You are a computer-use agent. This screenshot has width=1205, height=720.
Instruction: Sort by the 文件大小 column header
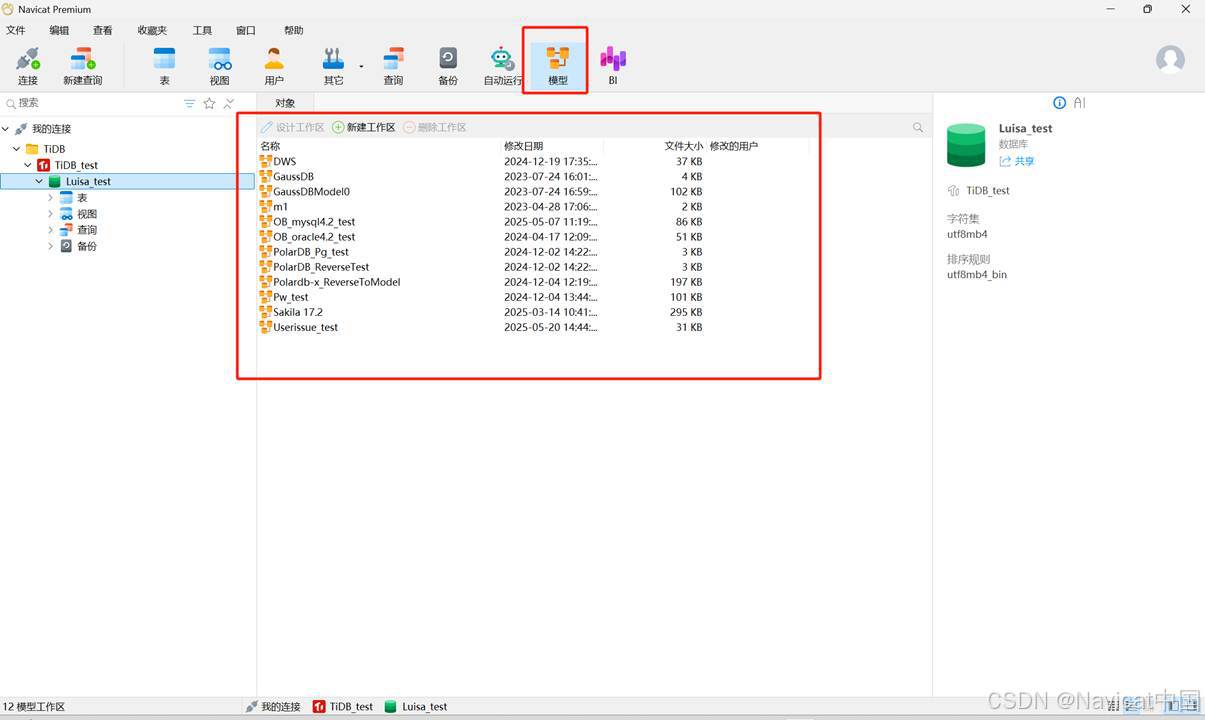[x=655, y=146]
